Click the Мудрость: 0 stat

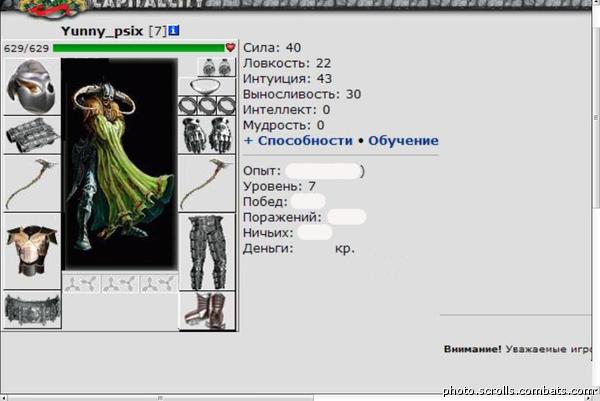coord(284,125)
